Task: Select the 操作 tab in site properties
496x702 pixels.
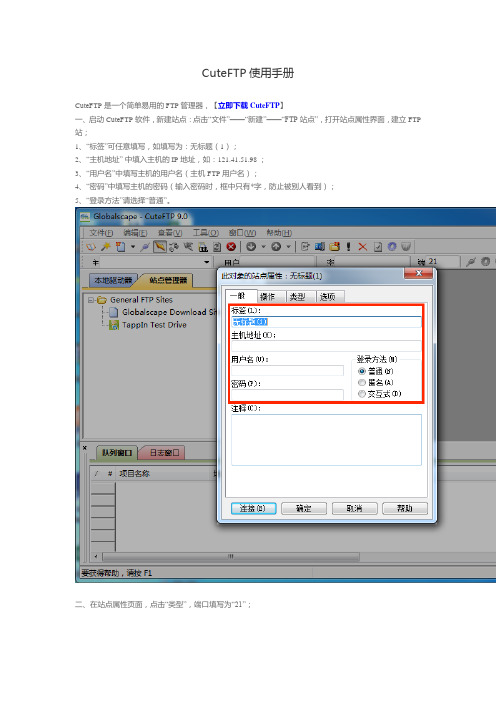Action: click(x=270, y=296)
